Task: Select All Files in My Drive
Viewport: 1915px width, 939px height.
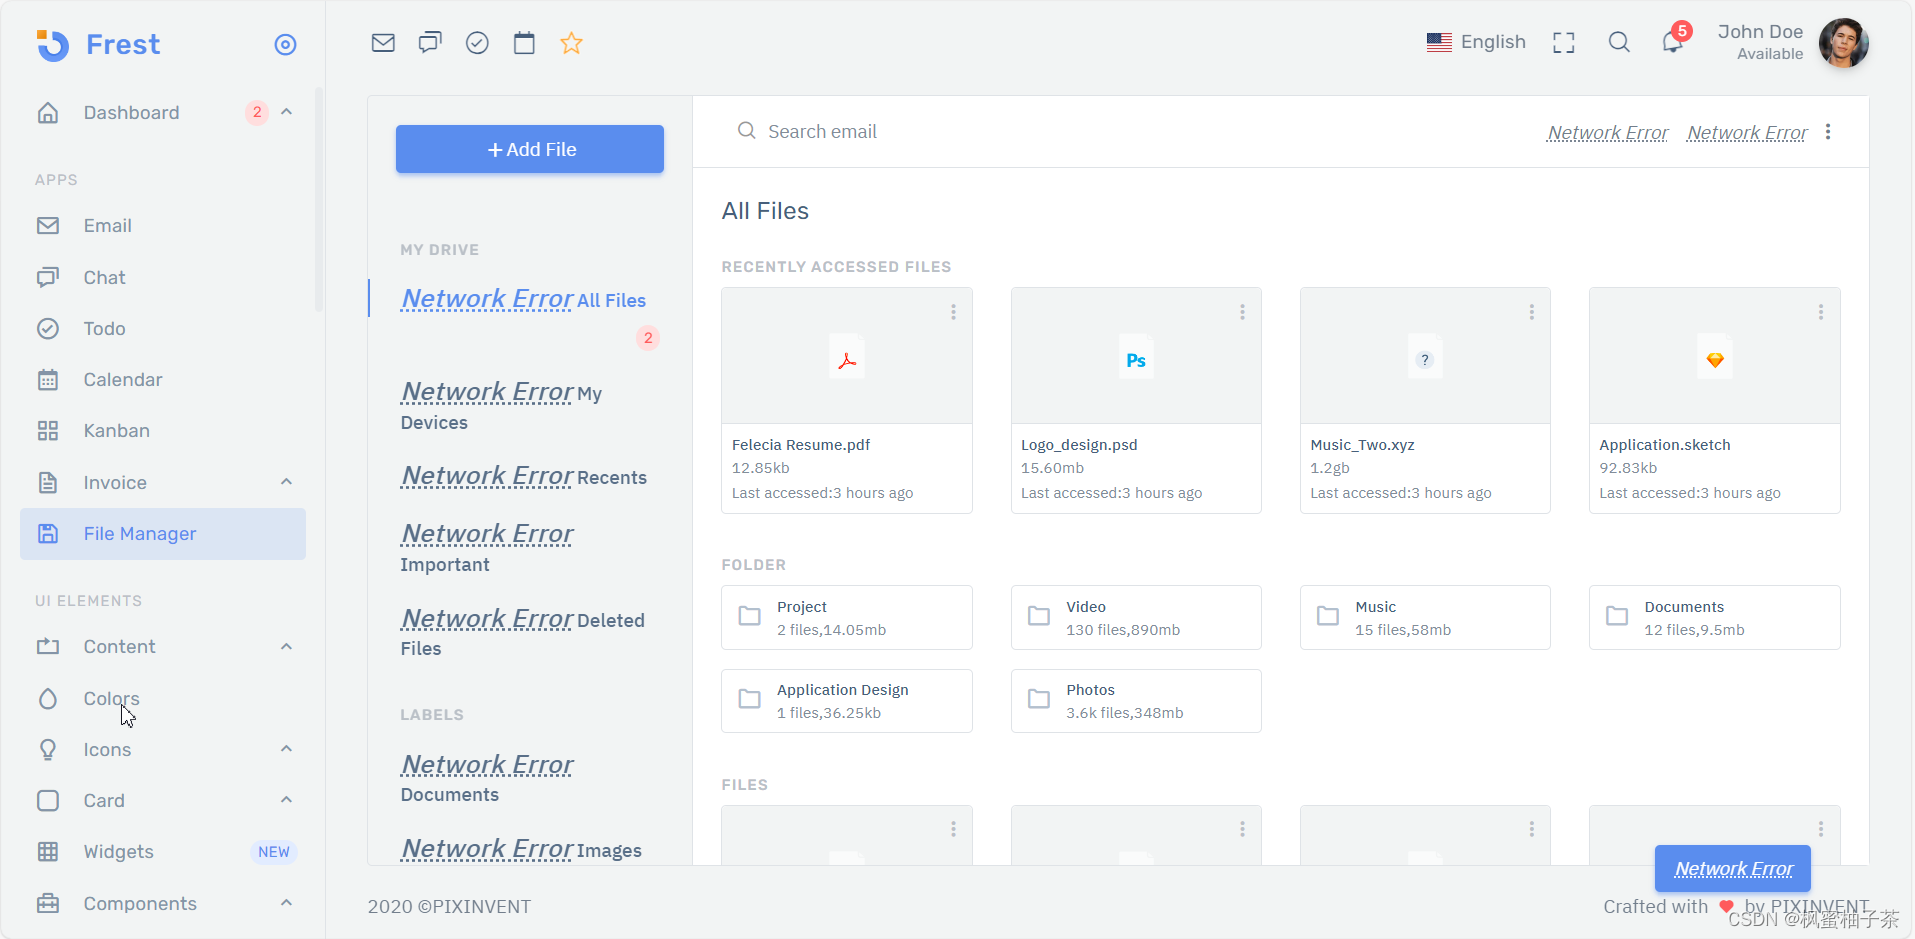Action: point(523,299)
